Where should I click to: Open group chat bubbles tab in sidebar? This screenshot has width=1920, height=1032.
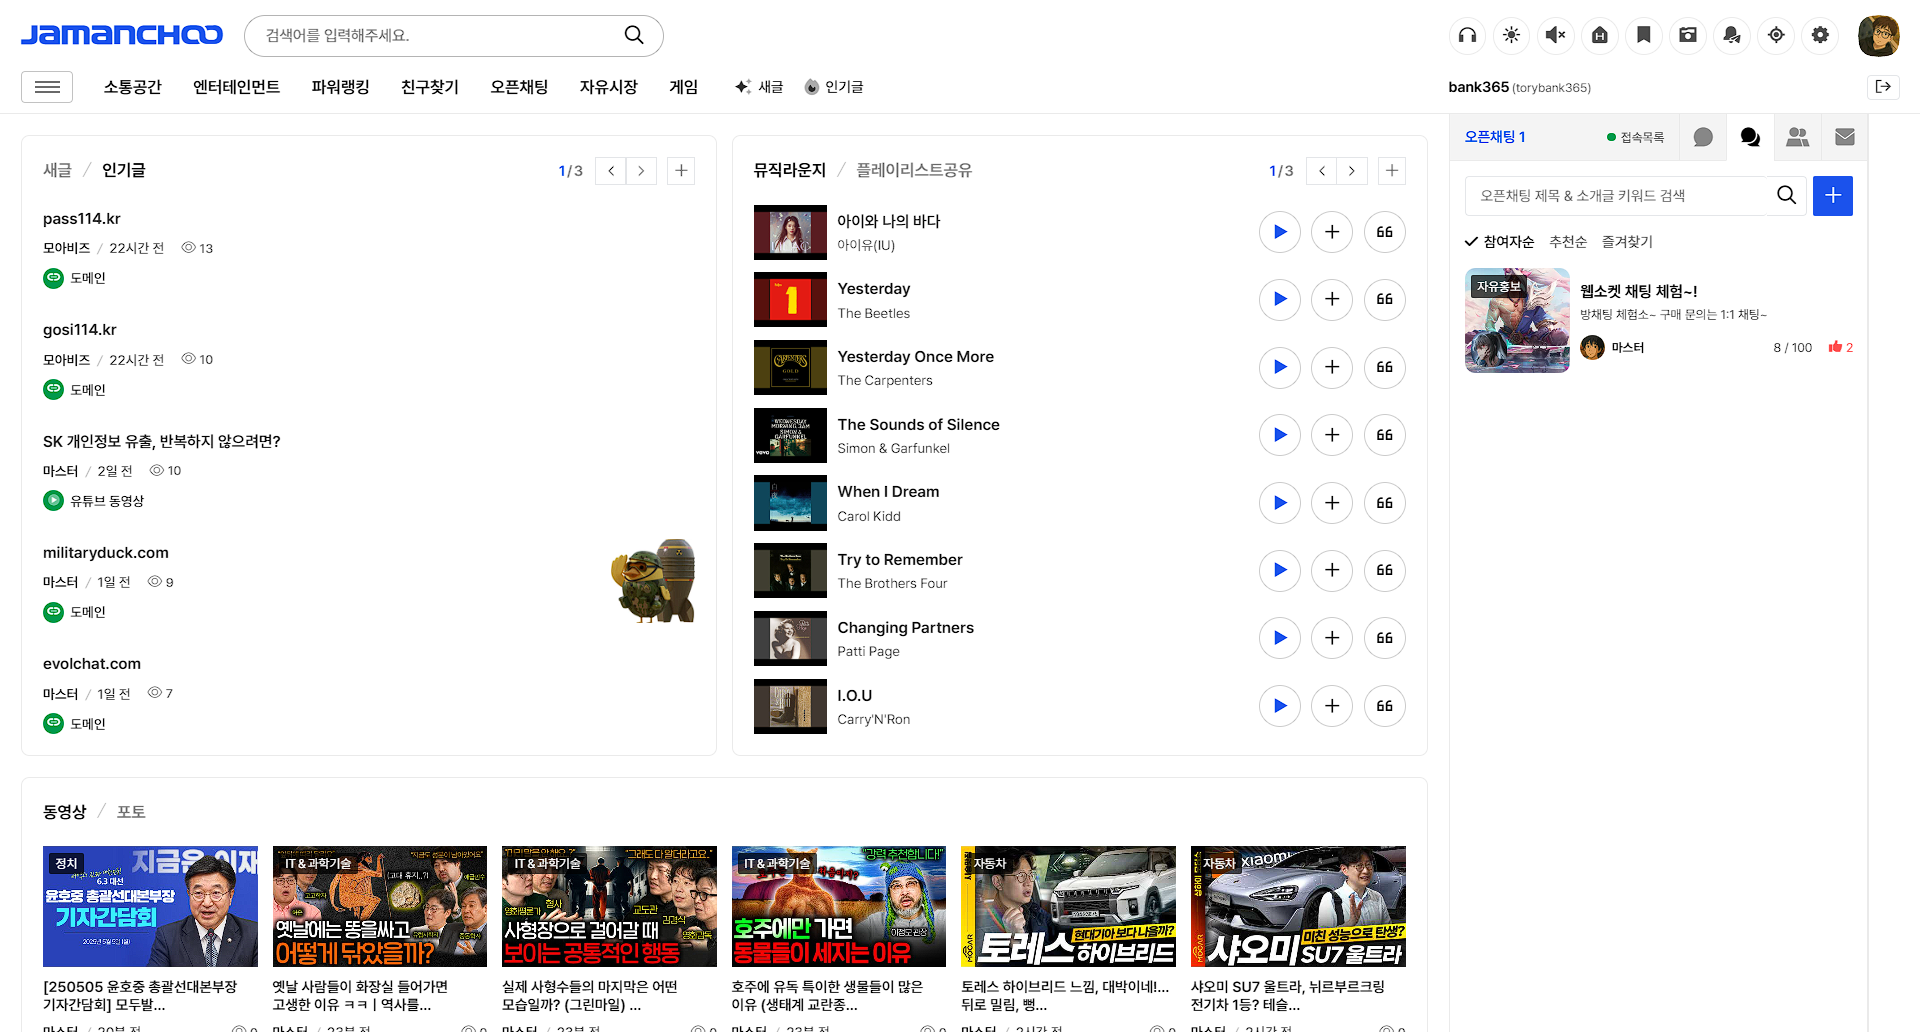pyautogui.click(x=1750, y=137)
